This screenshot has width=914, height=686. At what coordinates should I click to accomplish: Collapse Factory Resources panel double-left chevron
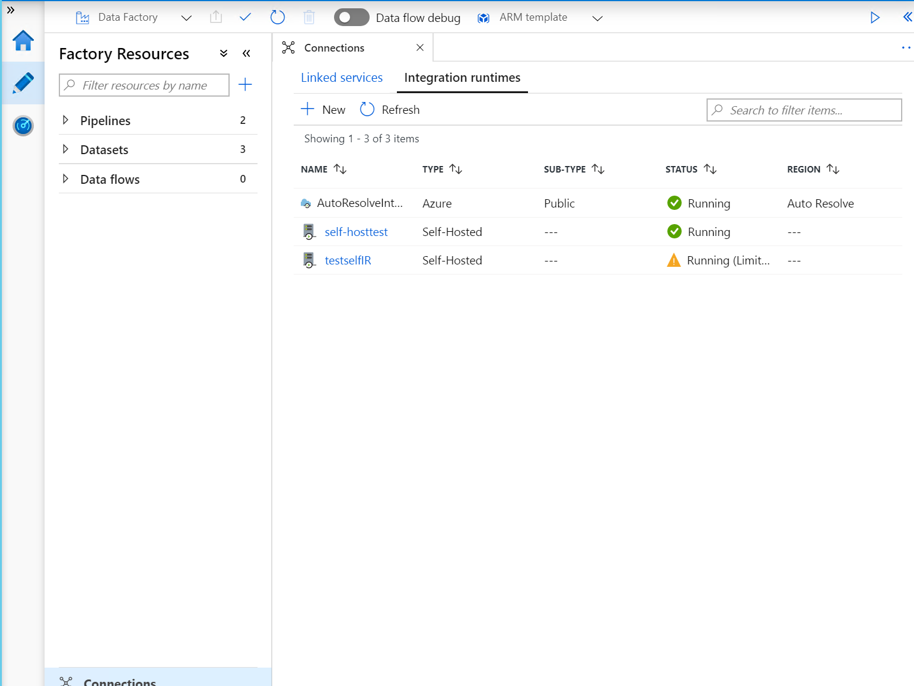247,54
